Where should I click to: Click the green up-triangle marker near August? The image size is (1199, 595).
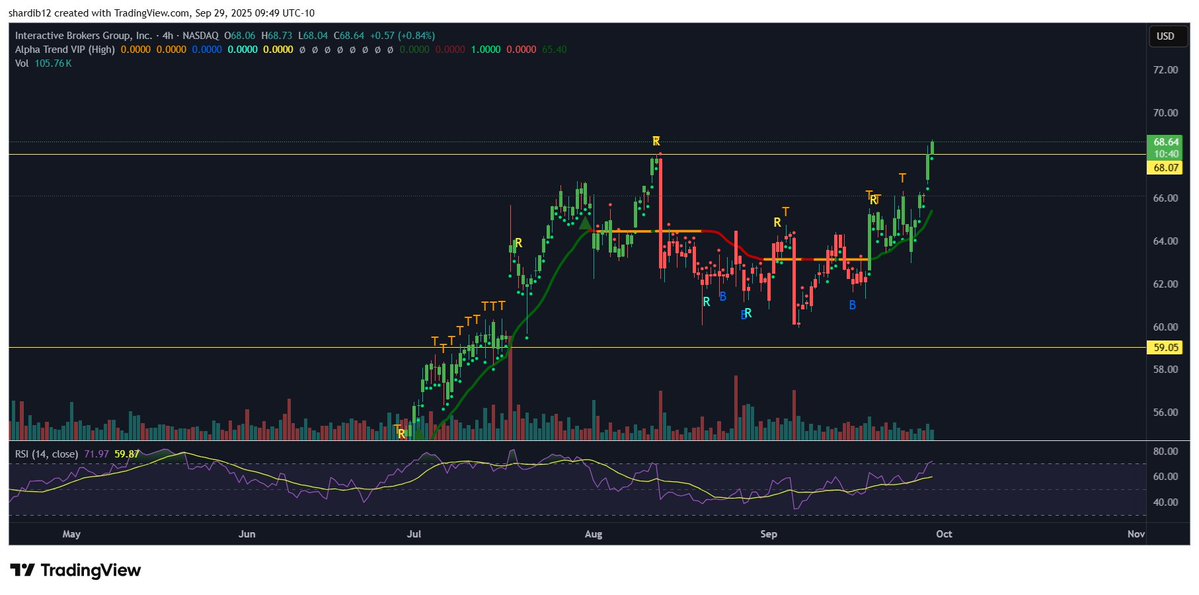coord(585,224)
